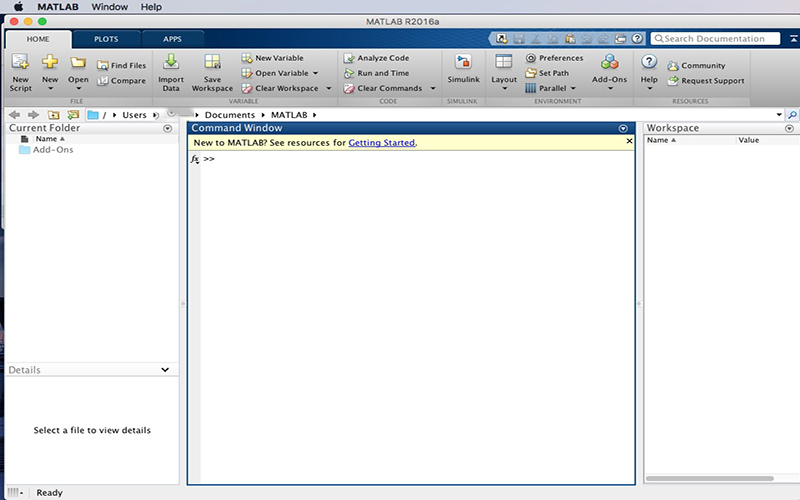This screenshot has height=500, width=800.
Task: Click the Parallel option
Action: click(546, 88)
